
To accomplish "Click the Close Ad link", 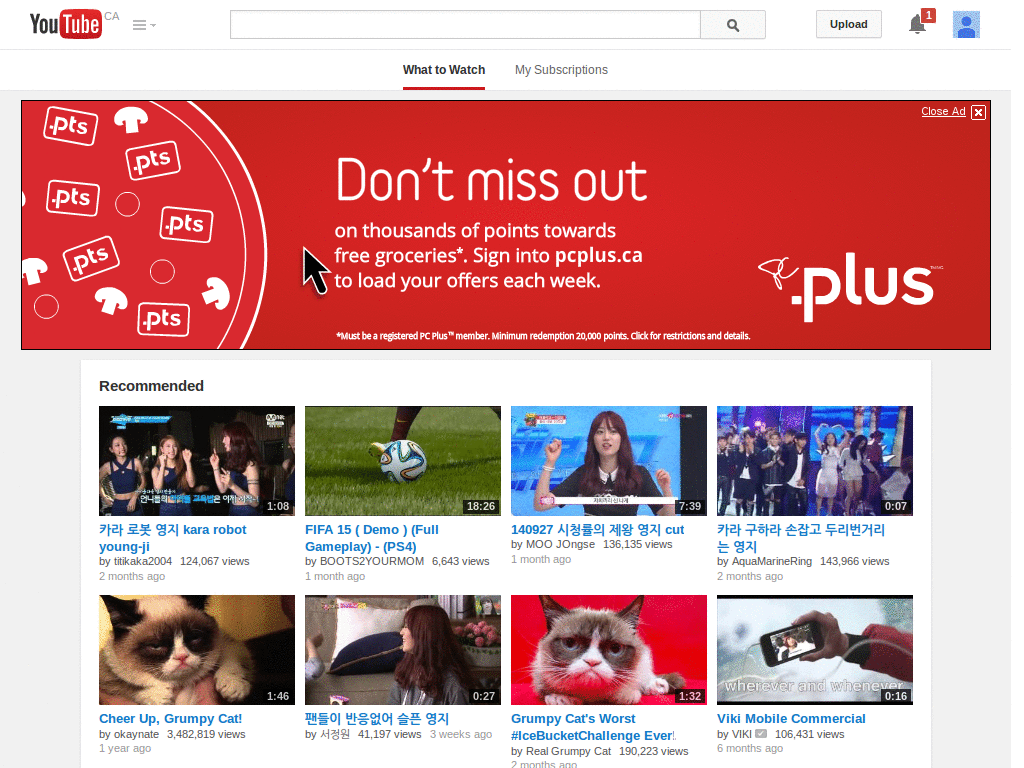I will (x=943, y=111).
